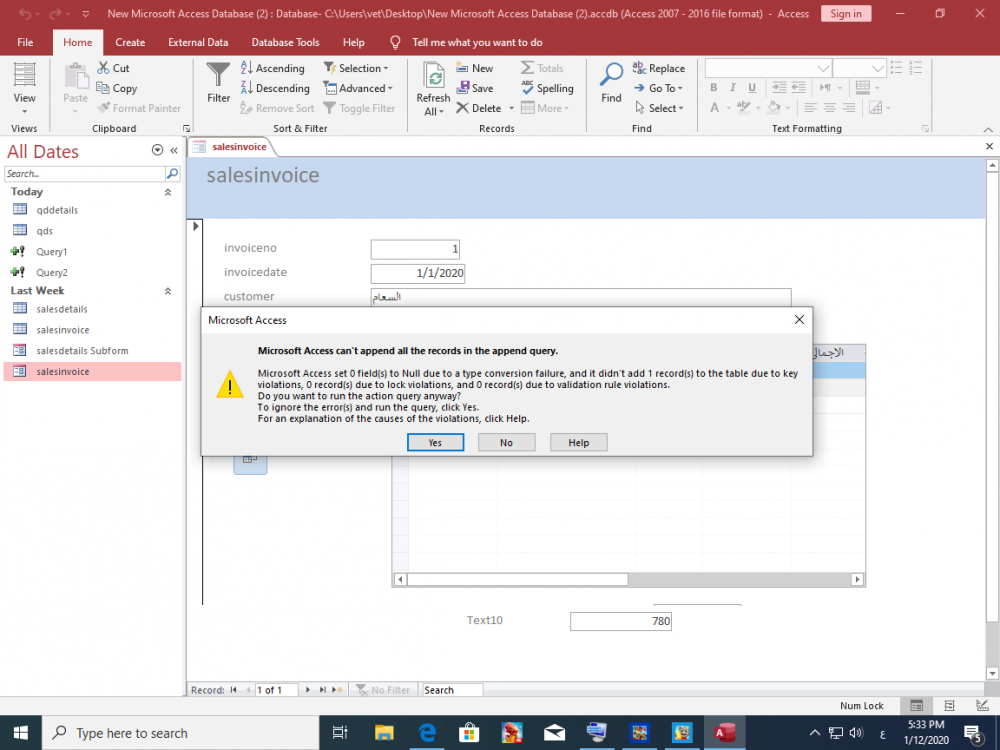Viewport: 1000px width, 750px height.
Task: Open the Find magnifier tool
Action: [611, 76]
